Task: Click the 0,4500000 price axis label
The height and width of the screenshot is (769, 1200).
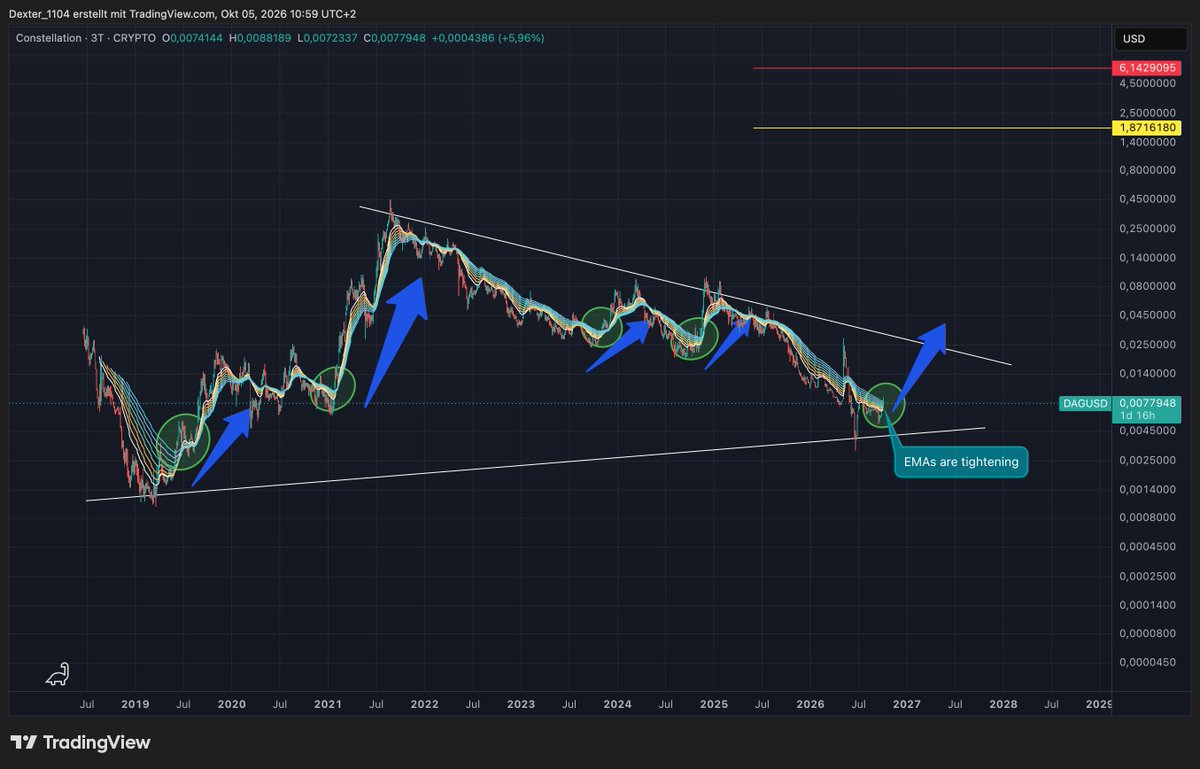Action: tap(1148, 200)
